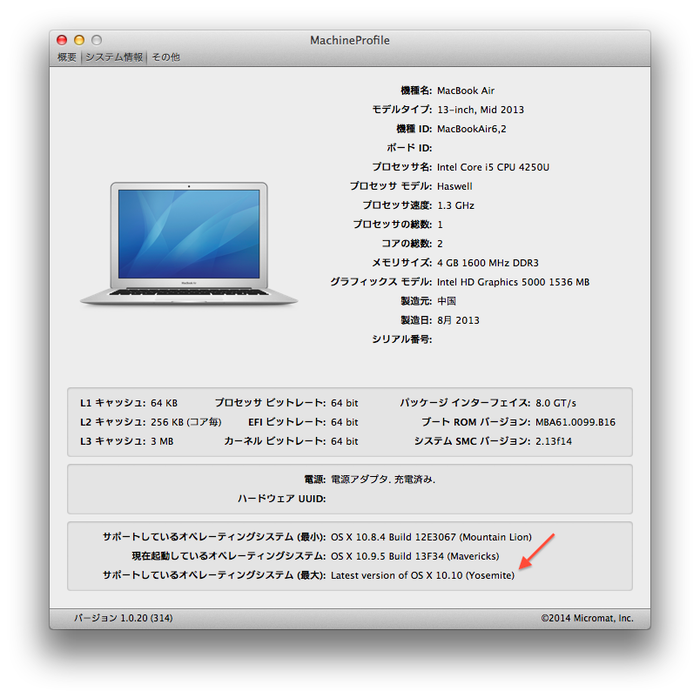Switch to the システム情報 tab
The image size is (700, 698).
point(114,57)
